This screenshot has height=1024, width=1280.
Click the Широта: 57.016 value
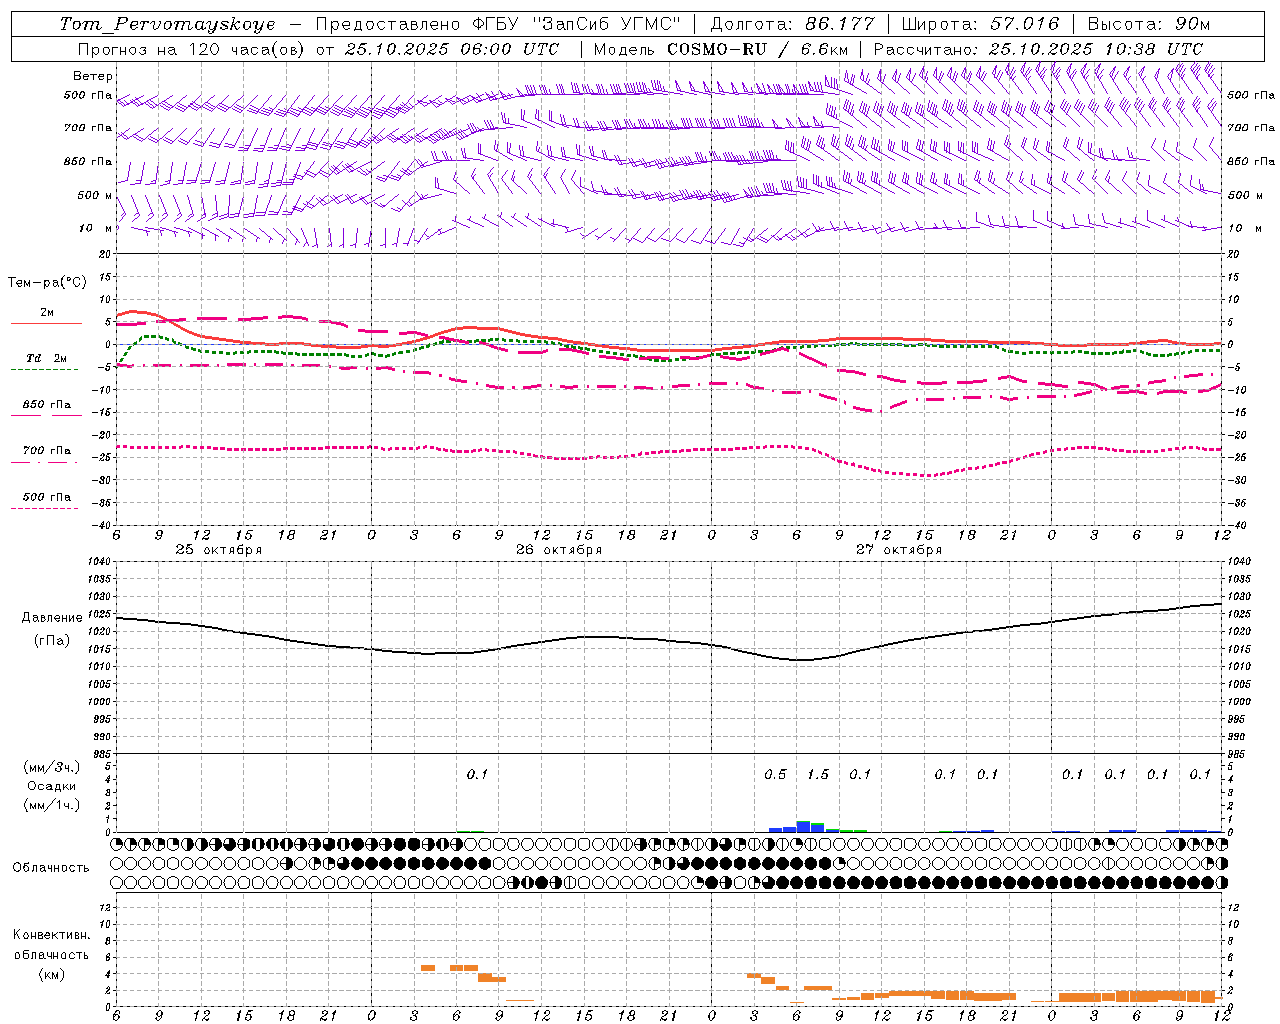click(x=980, y=24)
